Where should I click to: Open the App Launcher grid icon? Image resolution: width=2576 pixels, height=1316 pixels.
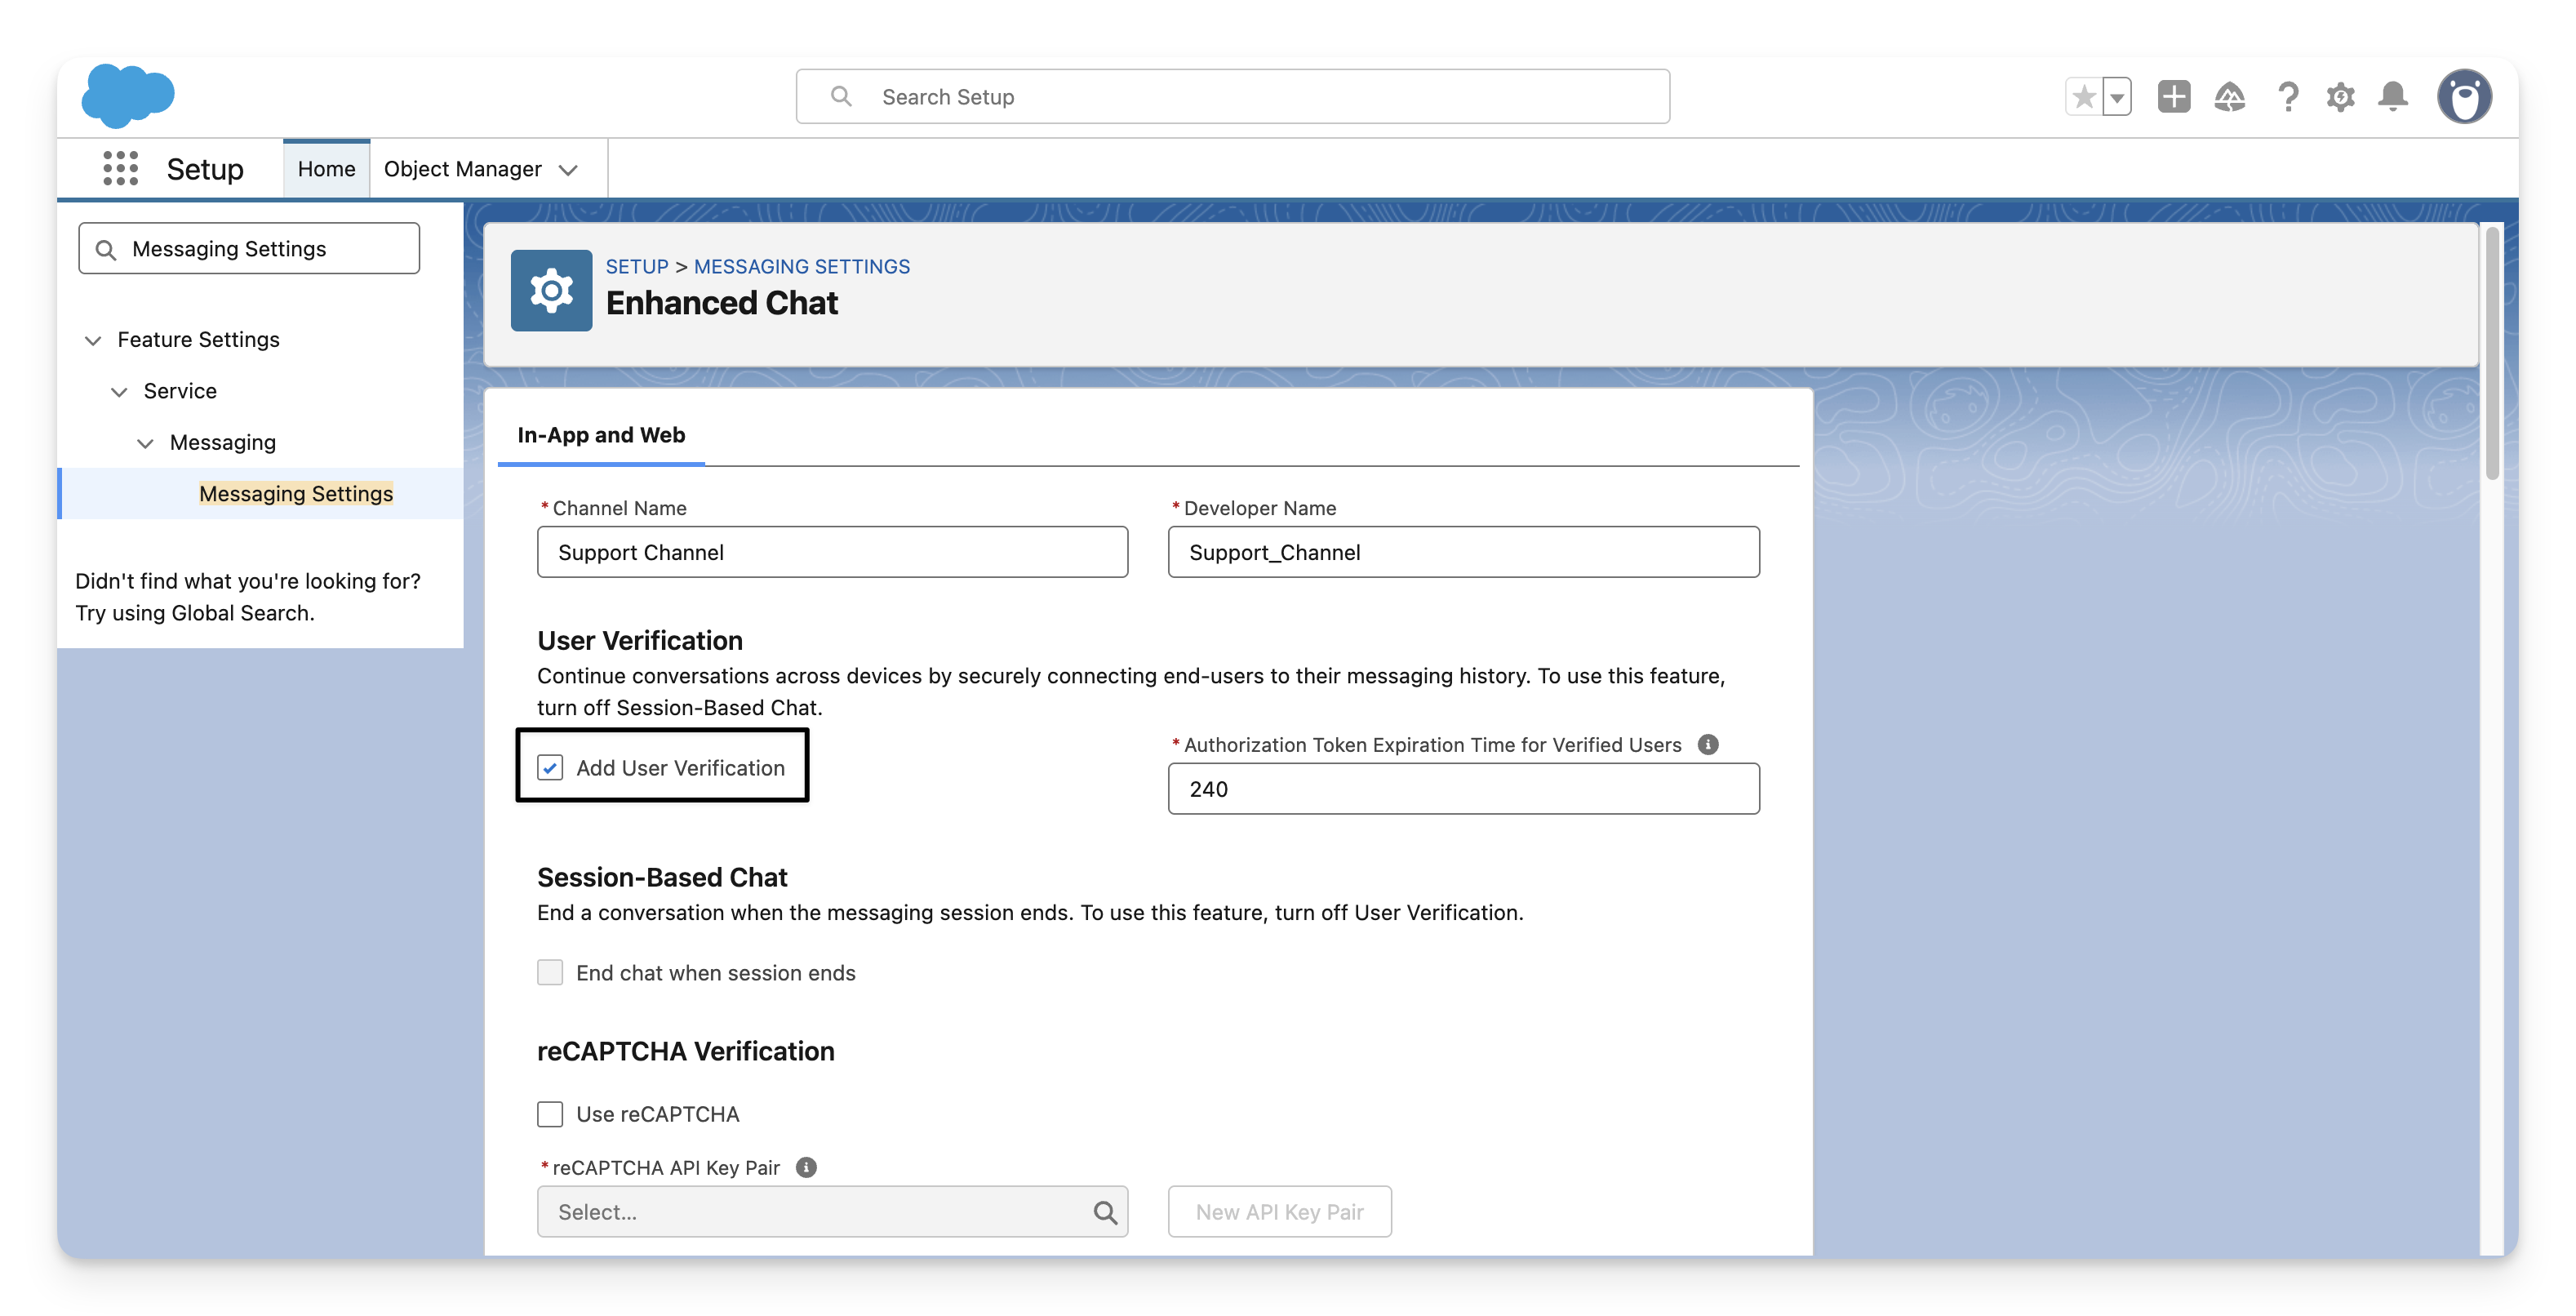pos(120,168)
